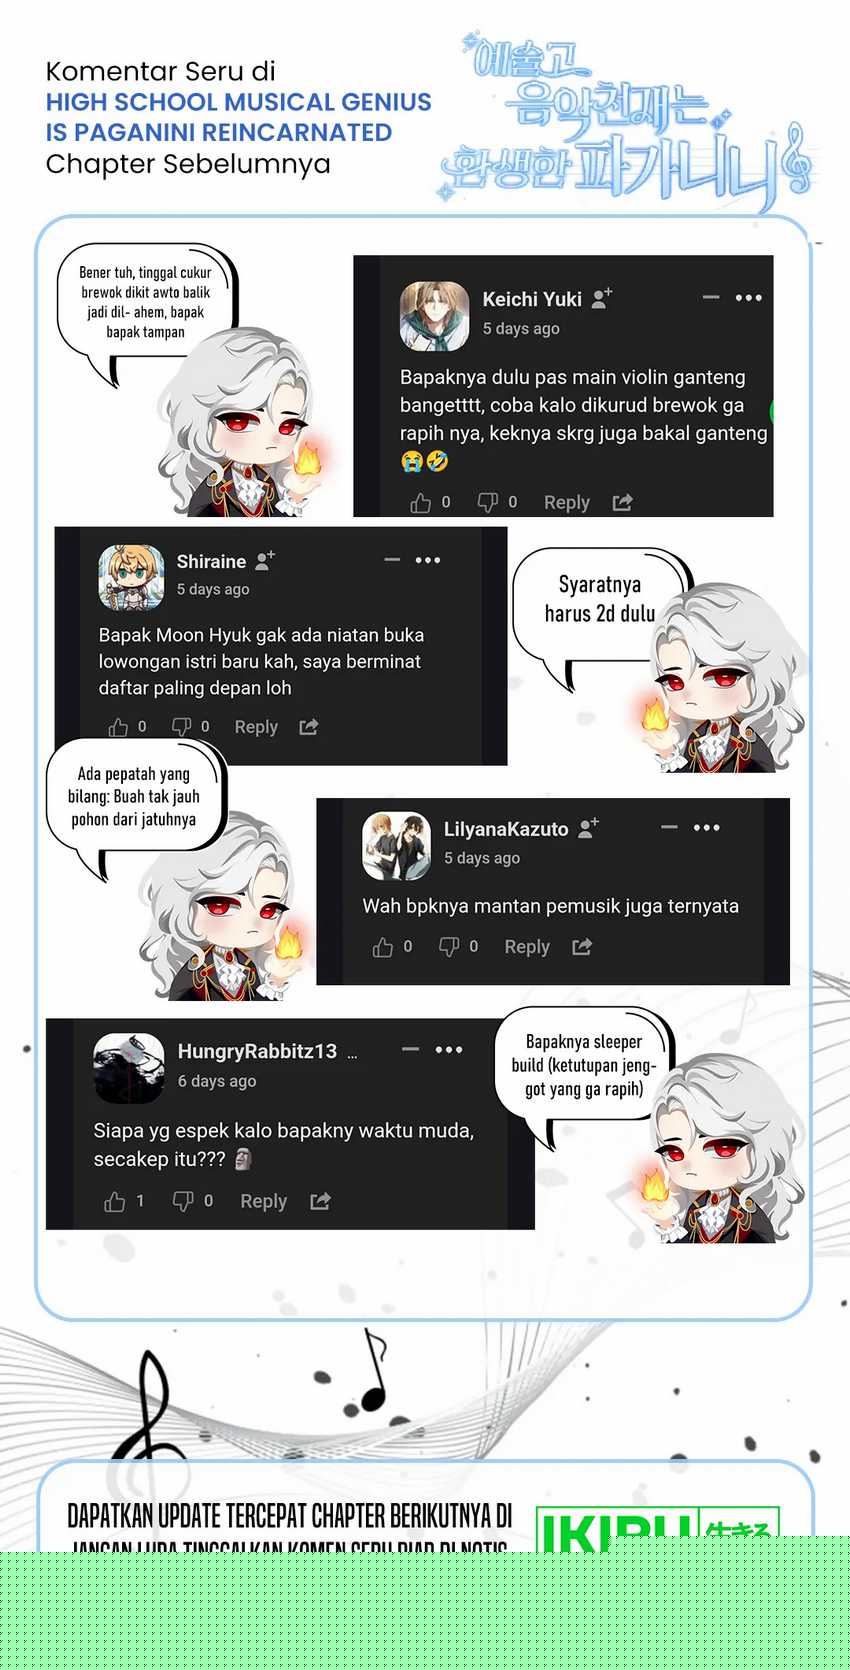Open more options on Keichi Yuki's comment
The height and width of the screenshot is (1670, 850).
[x=749, y=297]
